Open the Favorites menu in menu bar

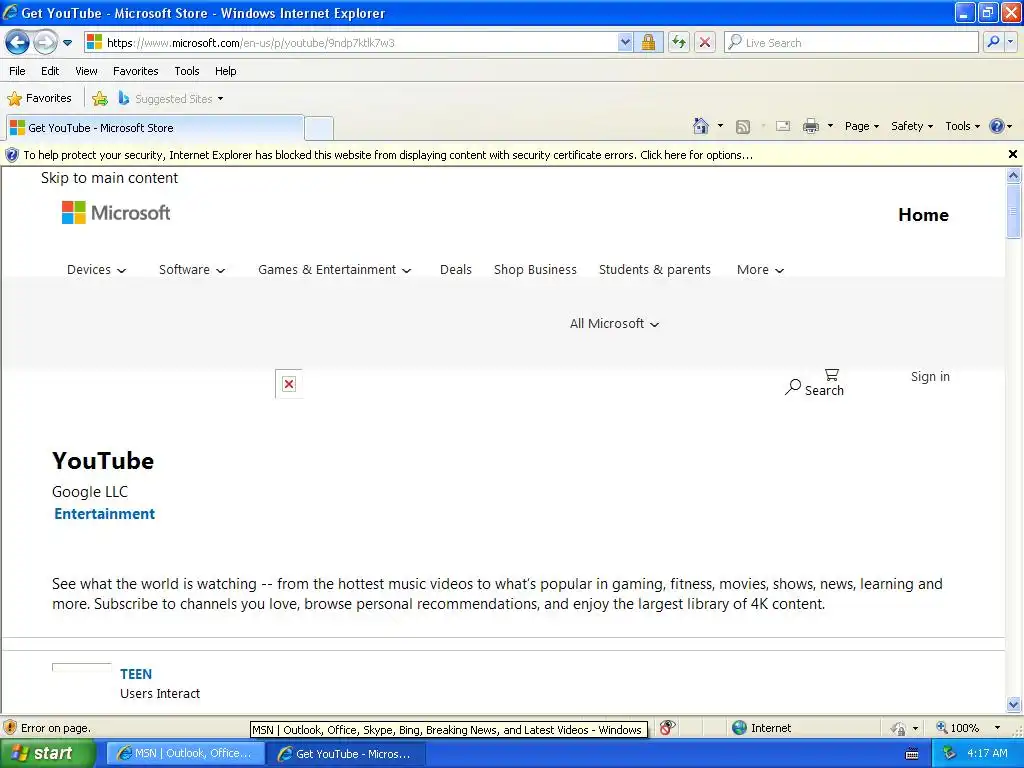136,71
